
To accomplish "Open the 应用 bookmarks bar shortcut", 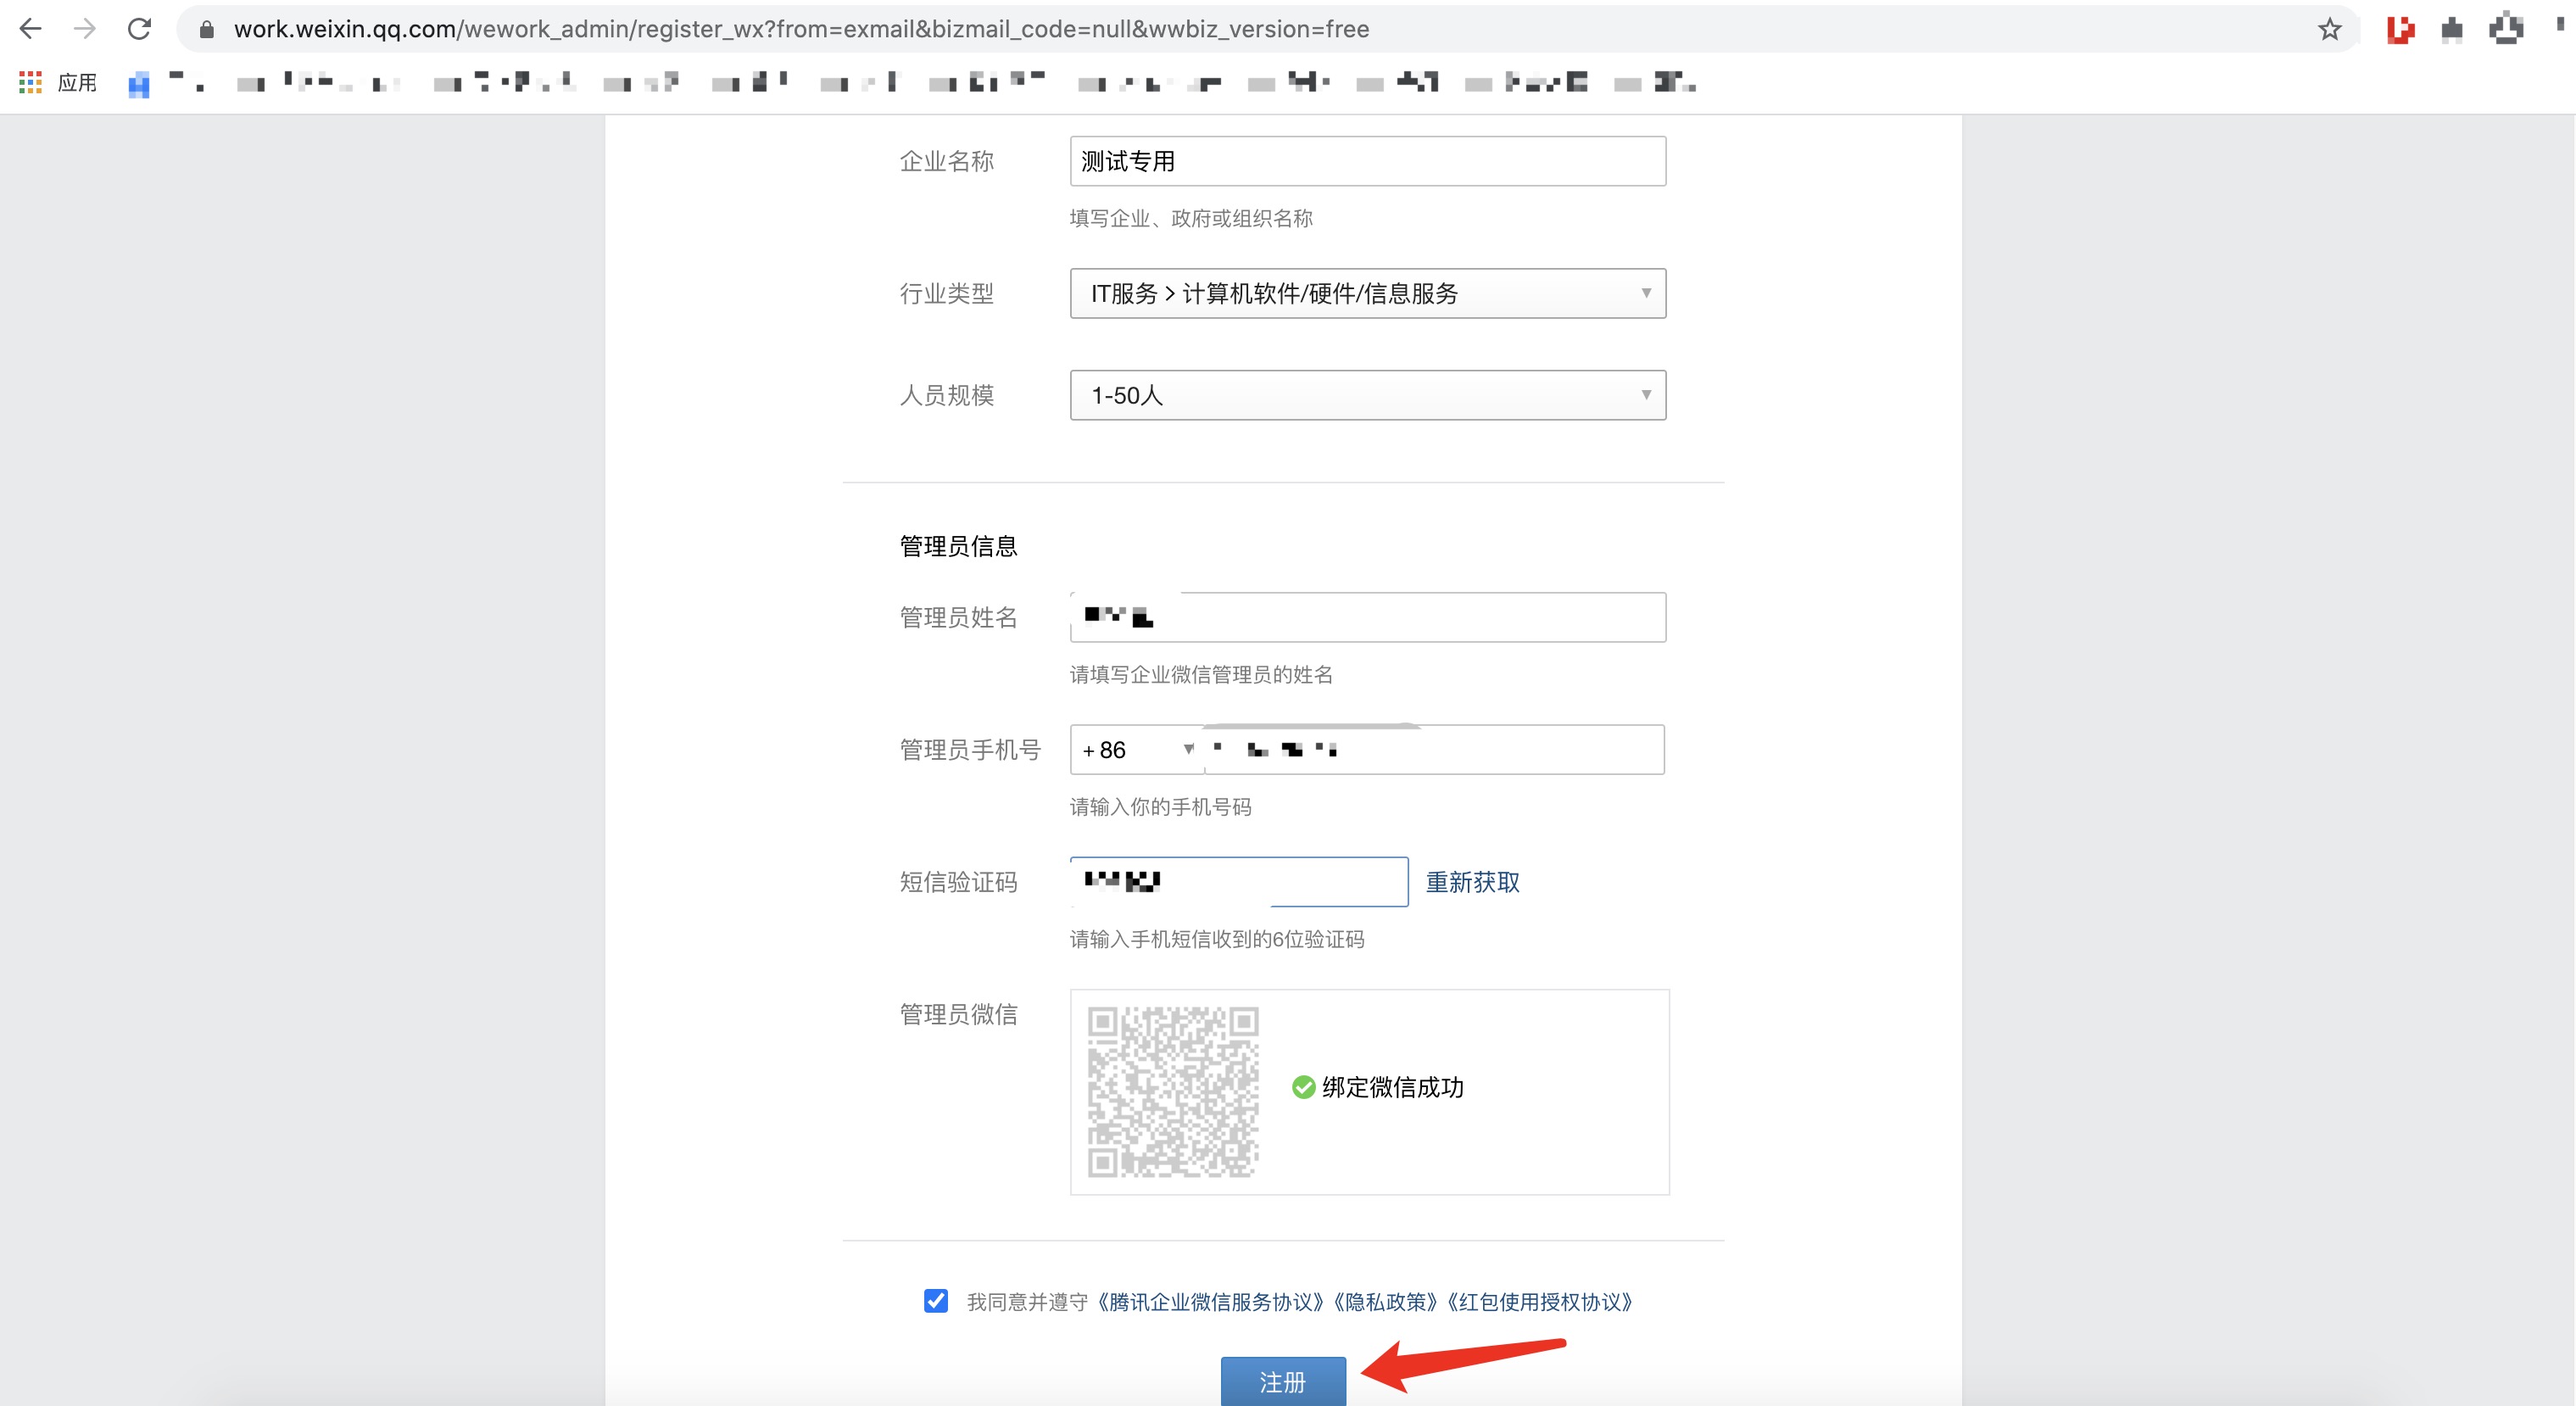I will tap(78, 81).
